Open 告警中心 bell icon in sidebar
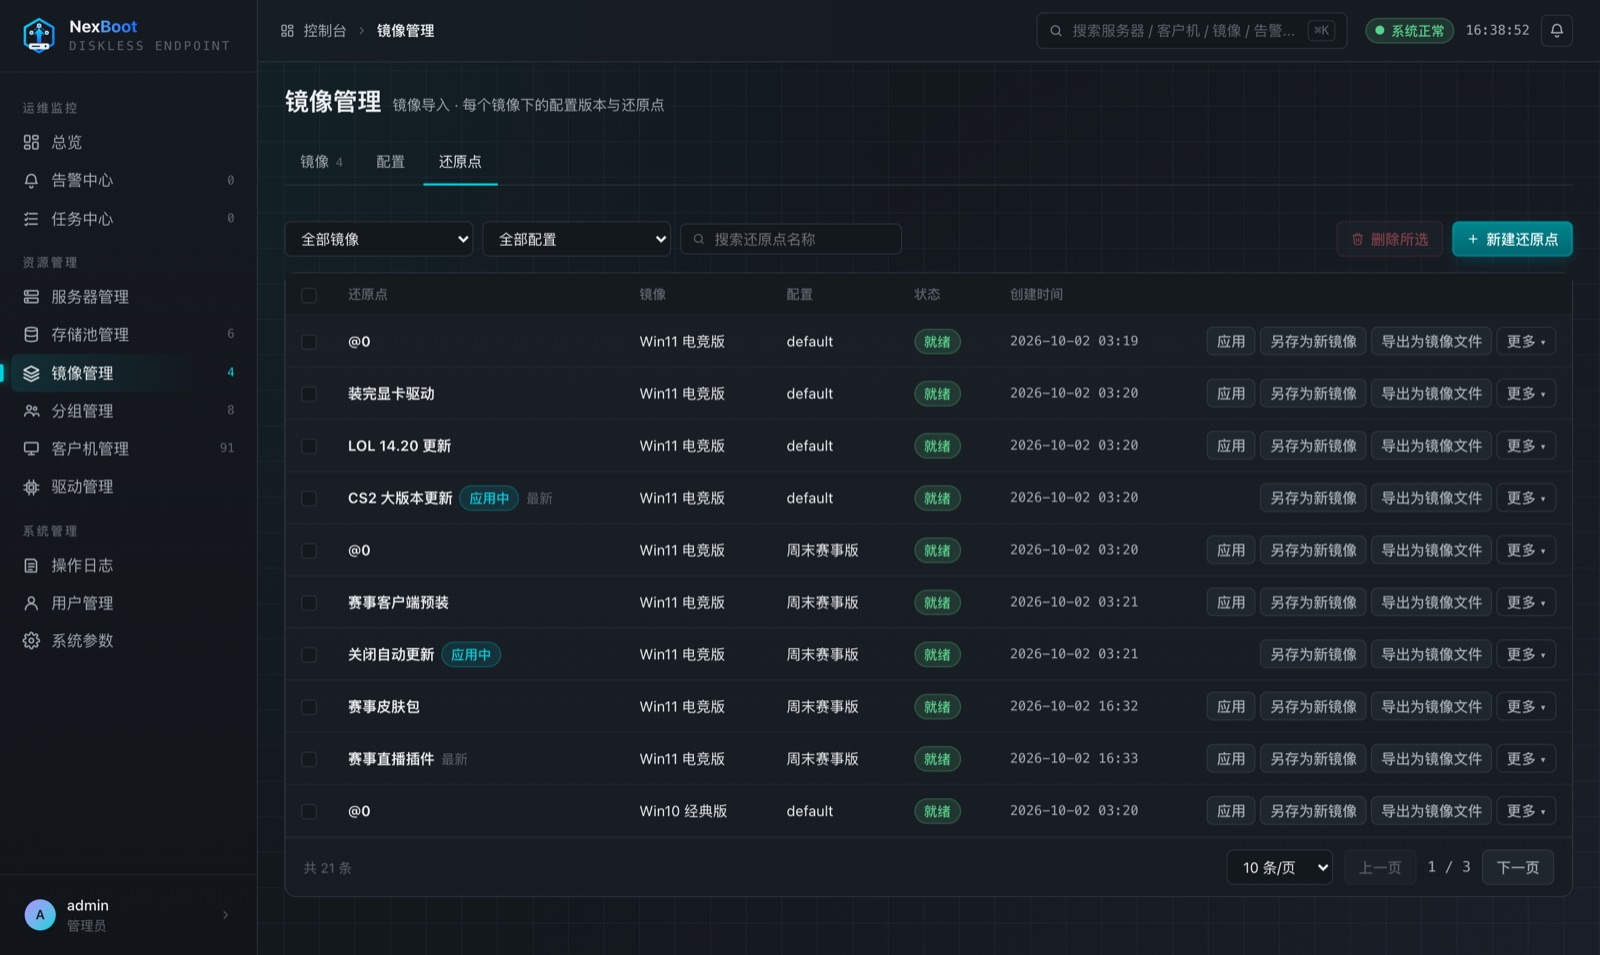 click(31, 180)
